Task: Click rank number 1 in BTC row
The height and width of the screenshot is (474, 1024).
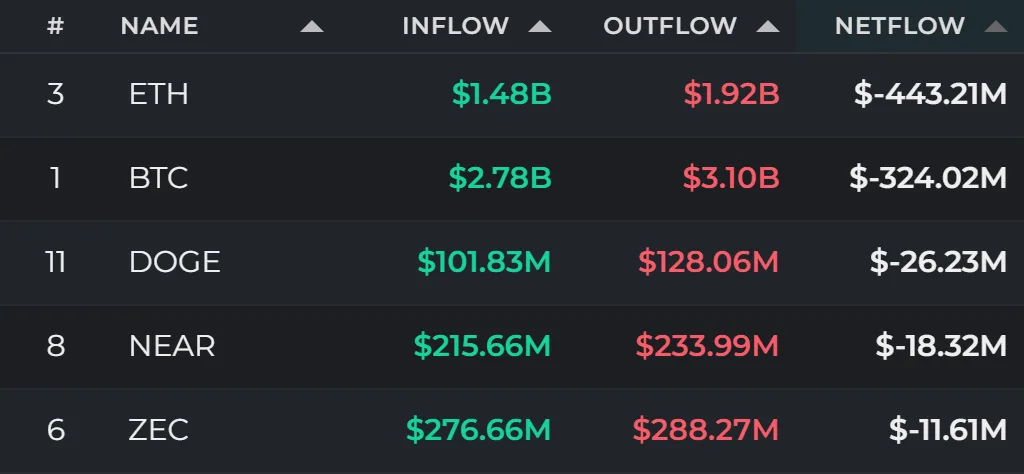Action: [56, 178]
